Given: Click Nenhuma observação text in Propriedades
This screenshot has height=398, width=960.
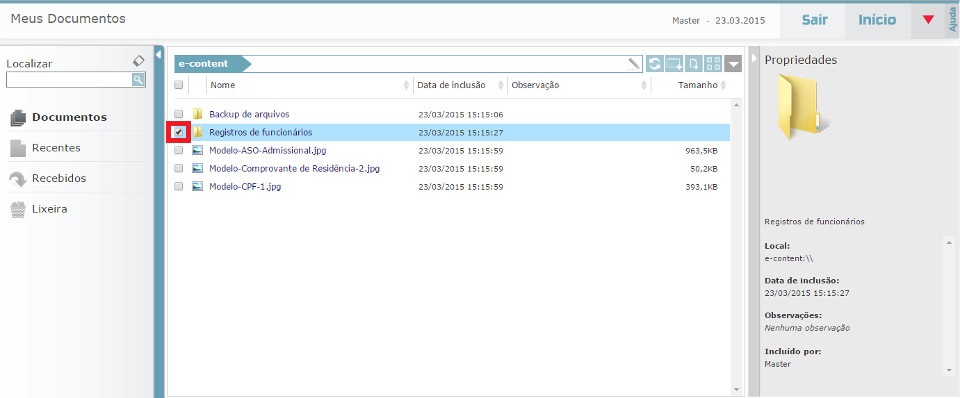Looking at the screenshot, I should pos(807,328).
